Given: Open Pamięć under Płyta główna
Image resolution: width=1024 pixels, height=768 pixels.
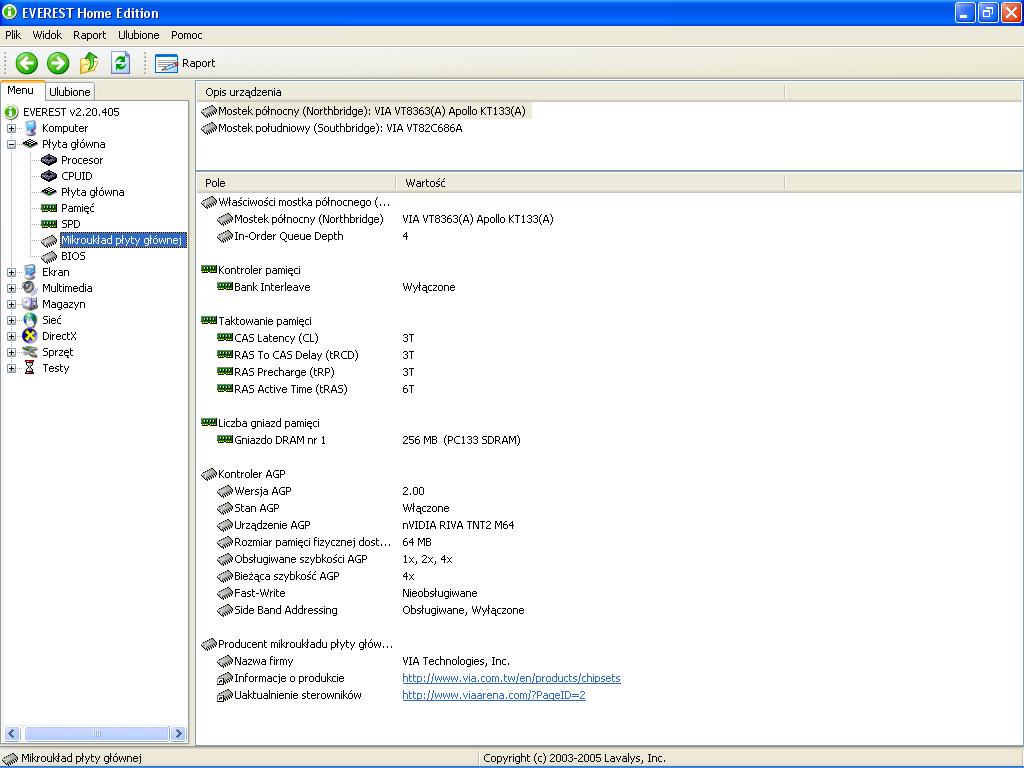Looking at the screenshot, I should click(77, 208).
